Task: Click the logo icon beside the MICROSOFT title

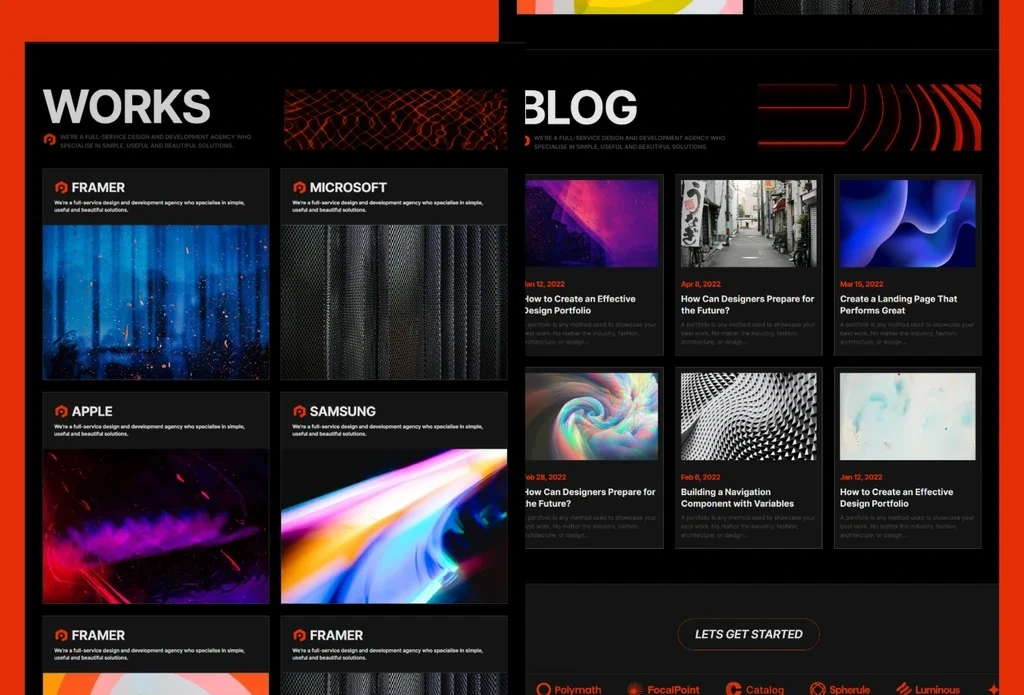Action: tap(299, 187)
